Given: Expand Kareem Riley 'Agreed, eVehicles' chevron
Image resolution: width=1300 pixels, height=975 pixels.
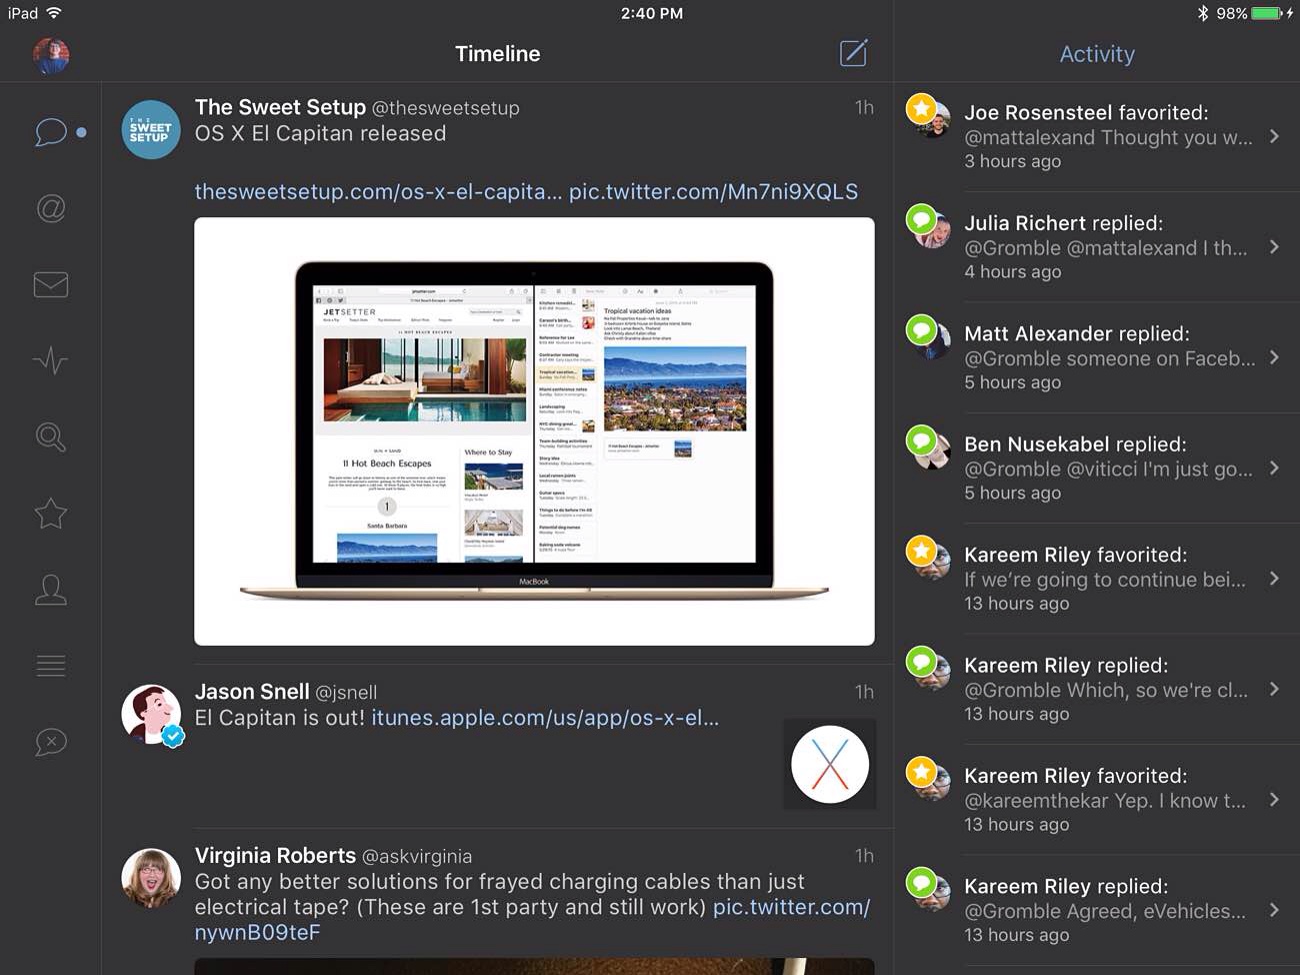Looking at the screenshot, I should pos(1274,910).
